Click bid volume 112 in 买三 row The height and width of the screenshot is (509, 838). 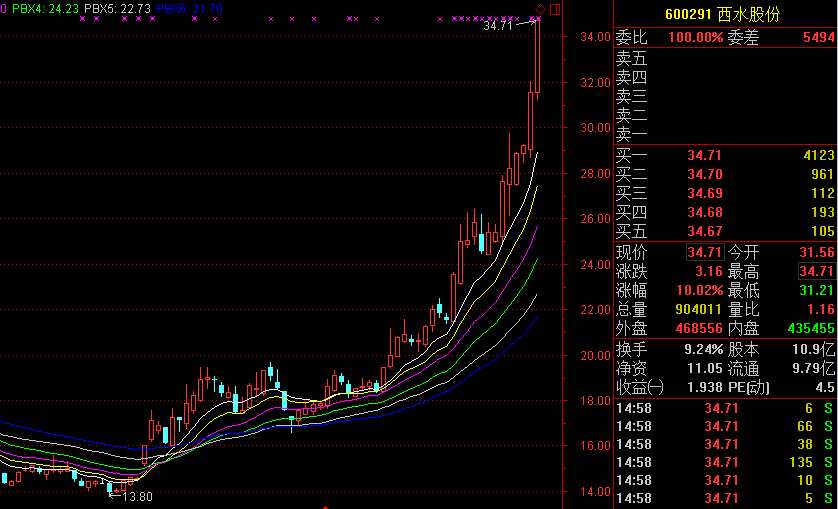(x=823, y=194)
